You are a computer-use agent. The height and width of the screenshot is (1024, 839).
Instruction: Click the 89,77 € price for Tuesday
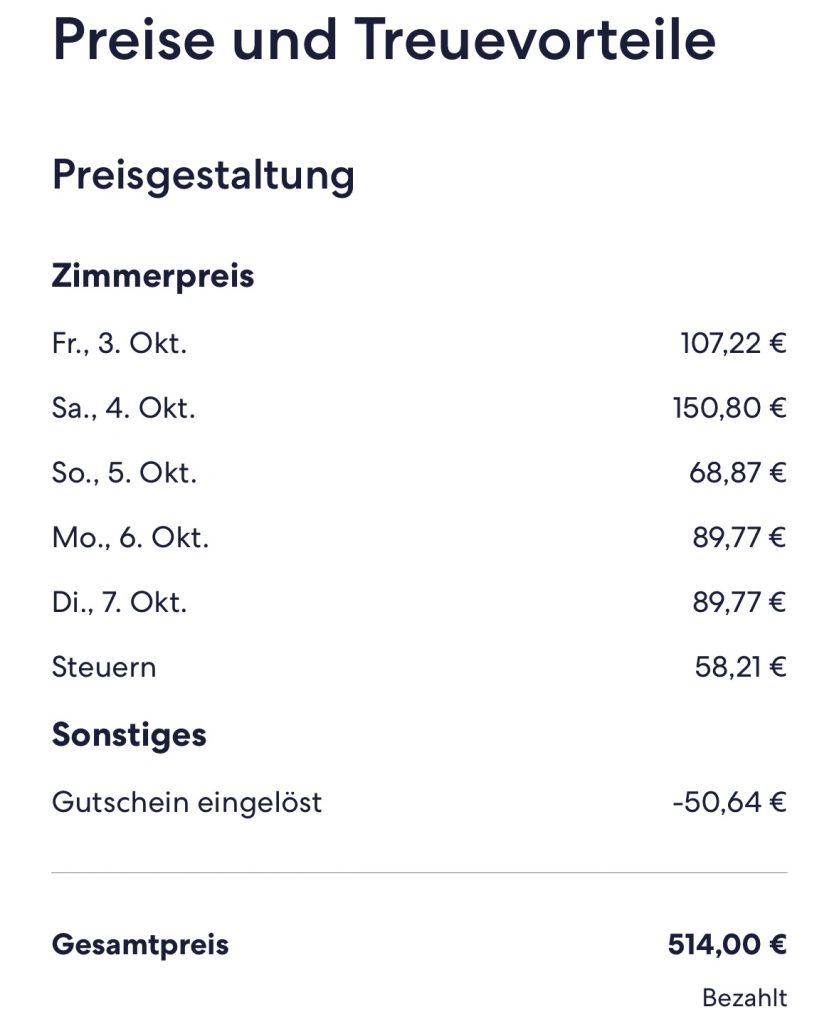click(739, 603)
